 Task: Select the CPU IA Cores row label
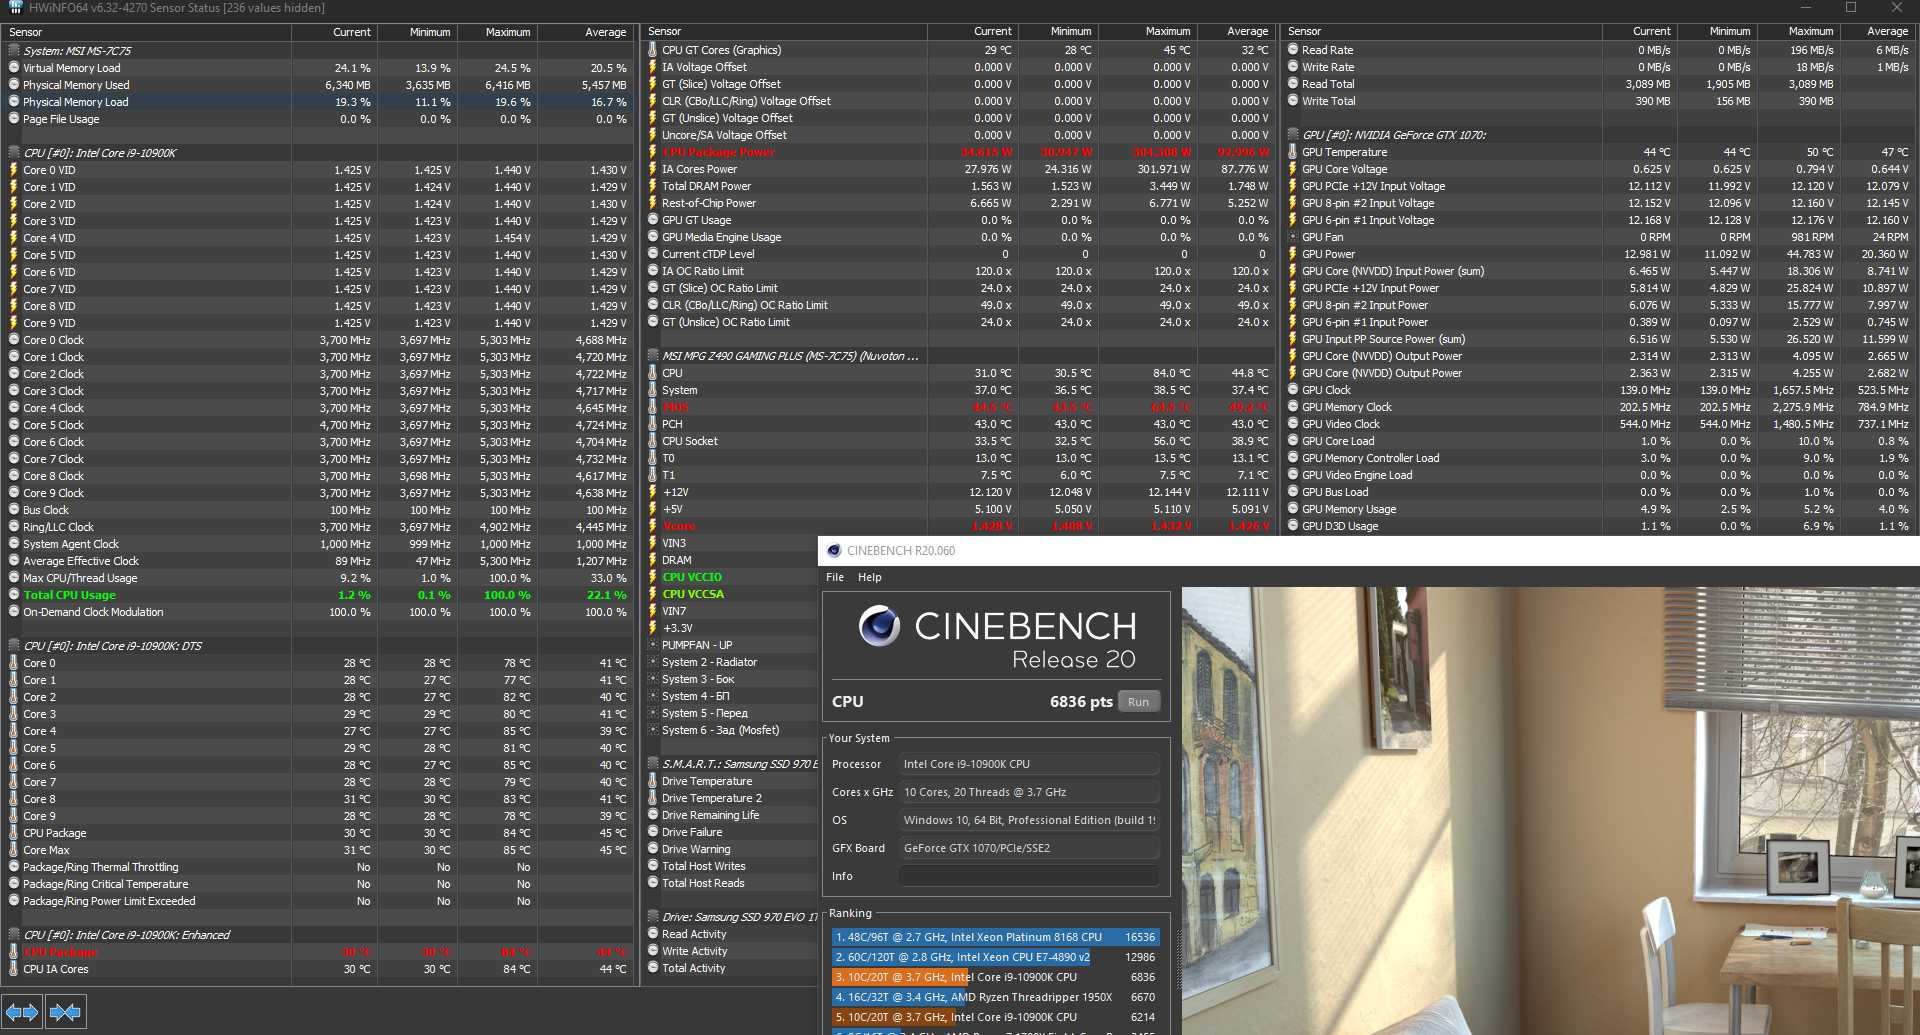tap(56, 969)
